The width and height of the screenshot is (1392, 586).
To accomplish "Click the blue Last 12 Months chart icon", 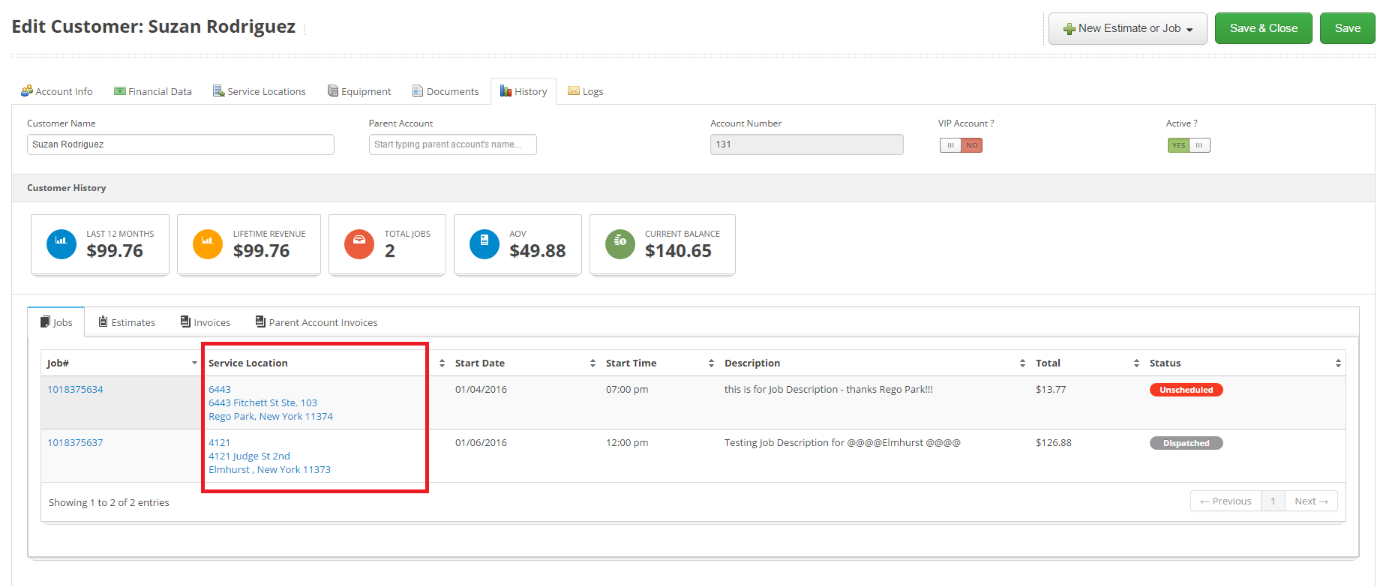I will click(61, 242).
